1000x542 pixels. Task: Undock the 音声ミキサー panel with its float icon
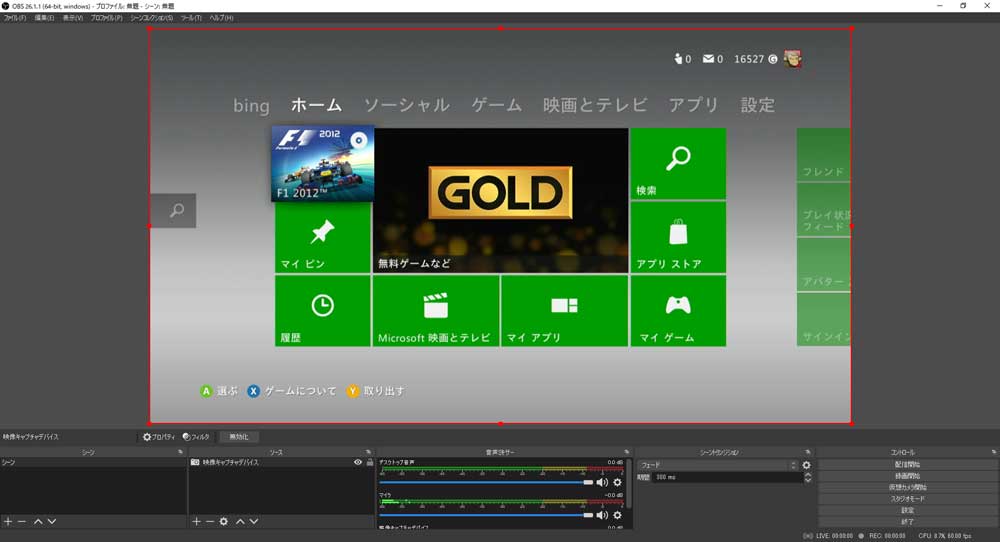pos(626,452)
